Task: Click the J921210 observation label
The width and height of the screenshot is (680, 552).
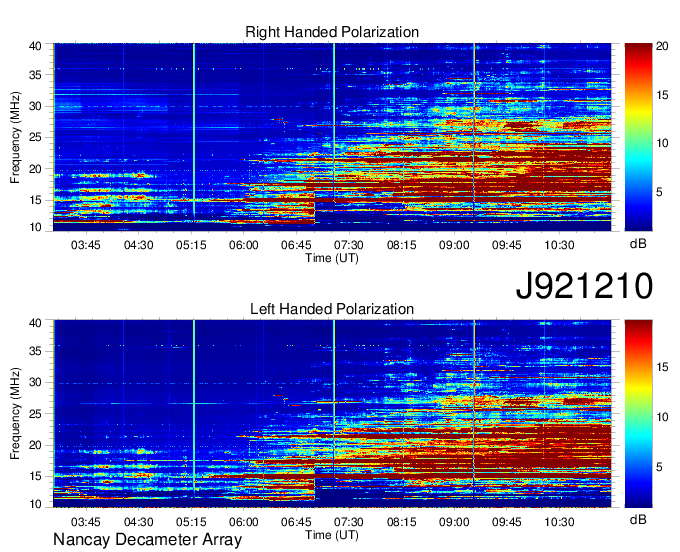Action: [x=584, y=286]
